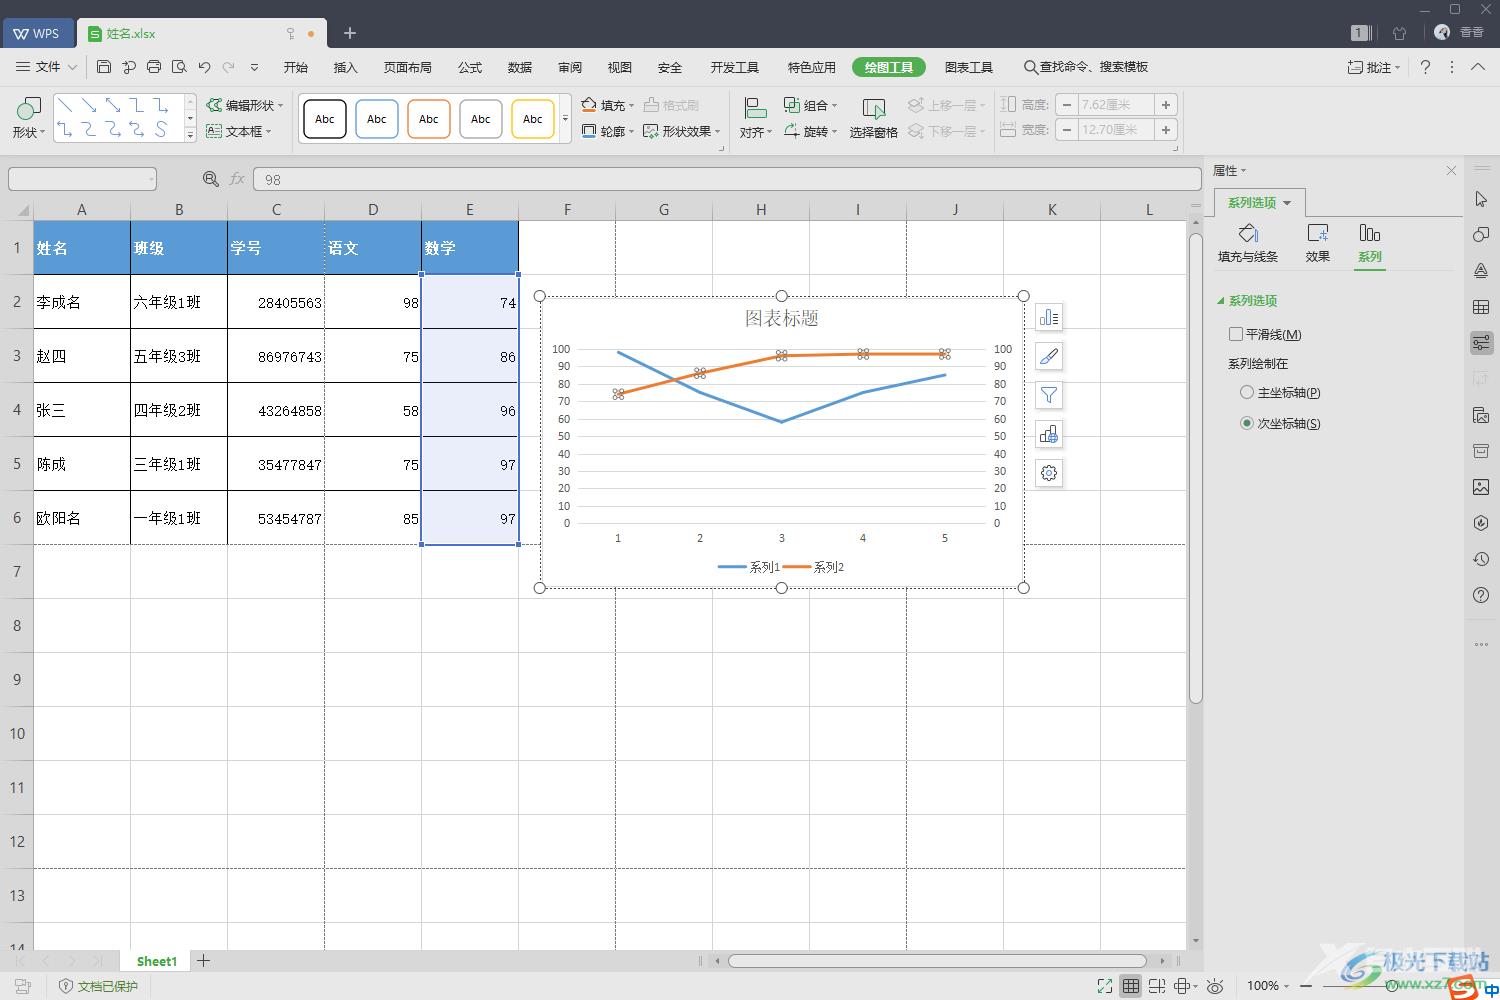Image resolution: width=1500 pixels, height=1000 pixels.
Task: Switch to the Chart Tools (图表工具) tab
Action: (x=969, y=67)
